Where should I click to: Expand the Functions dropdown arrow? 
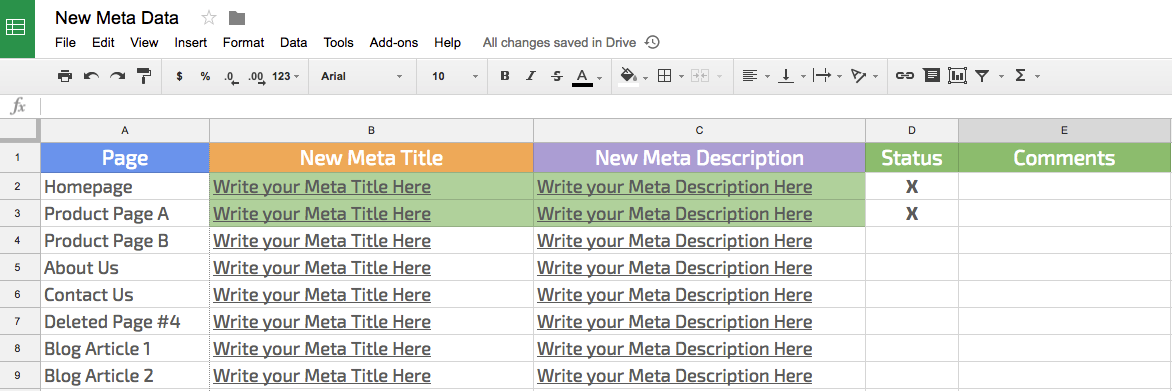(1037, 77)
